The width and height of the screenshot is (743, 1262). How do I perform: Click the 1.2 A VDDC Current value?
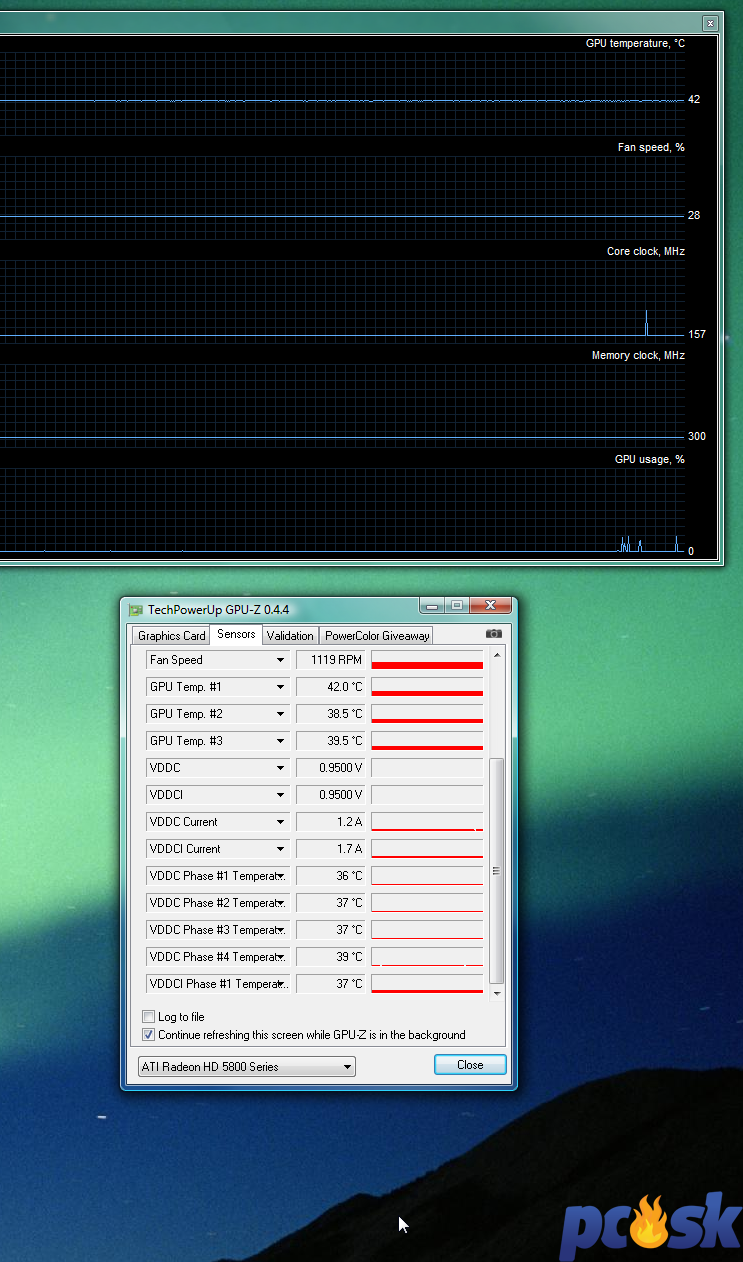point(332,822)
